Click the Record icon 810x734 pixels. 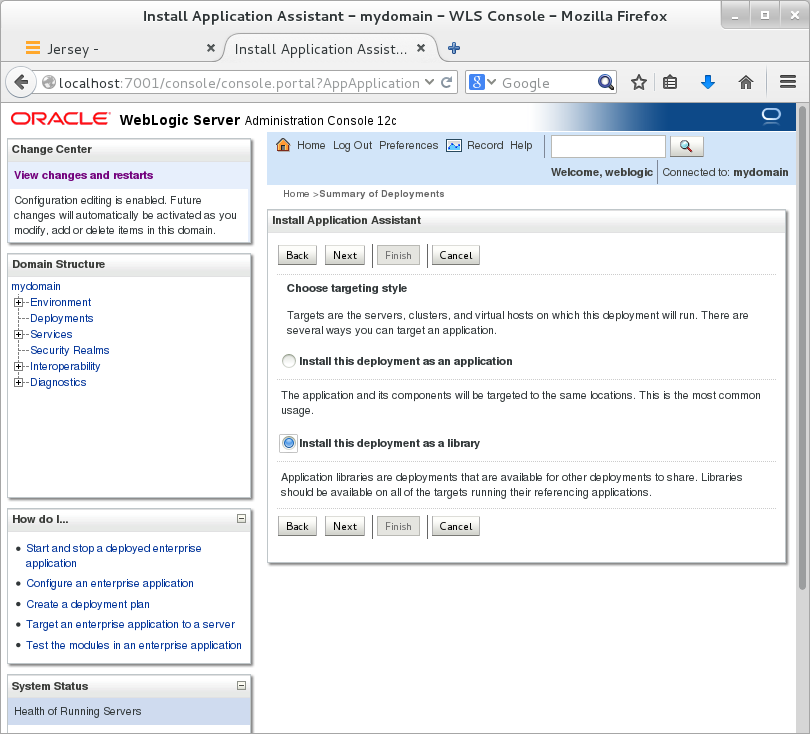[x=454, y=146]
